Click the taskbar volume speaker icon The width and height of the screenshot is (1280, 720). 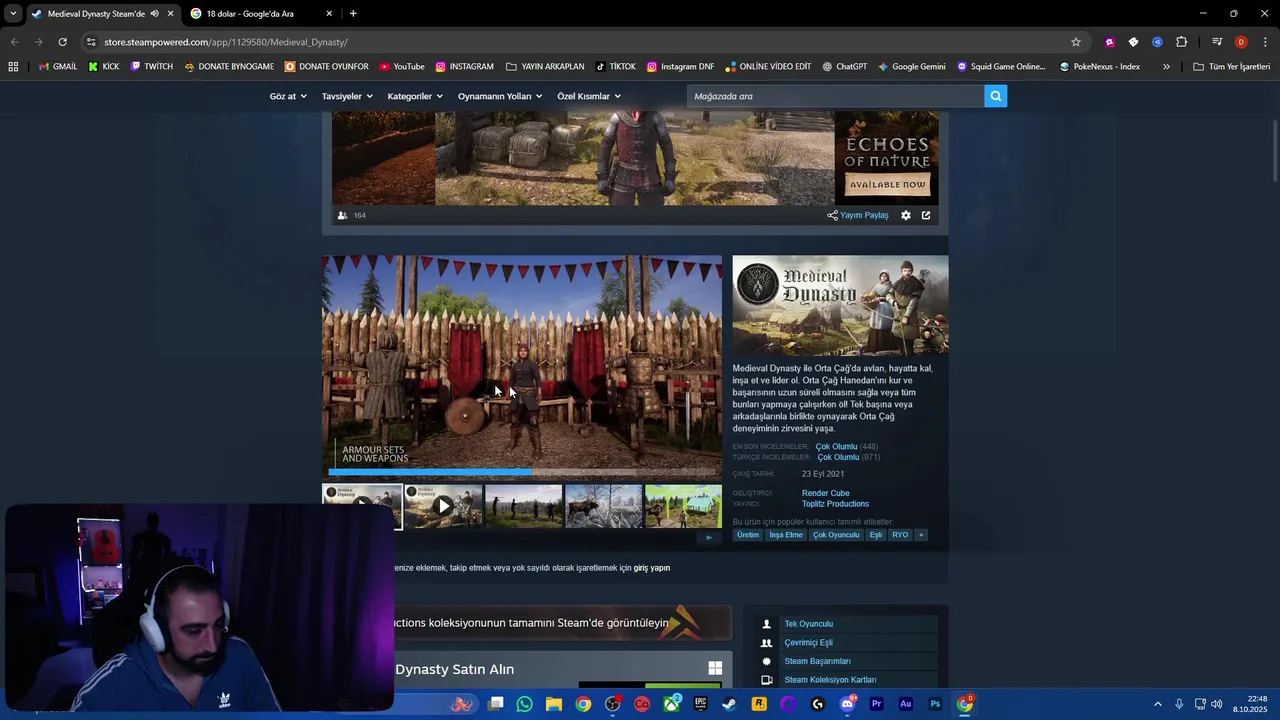pos(1217,704)
